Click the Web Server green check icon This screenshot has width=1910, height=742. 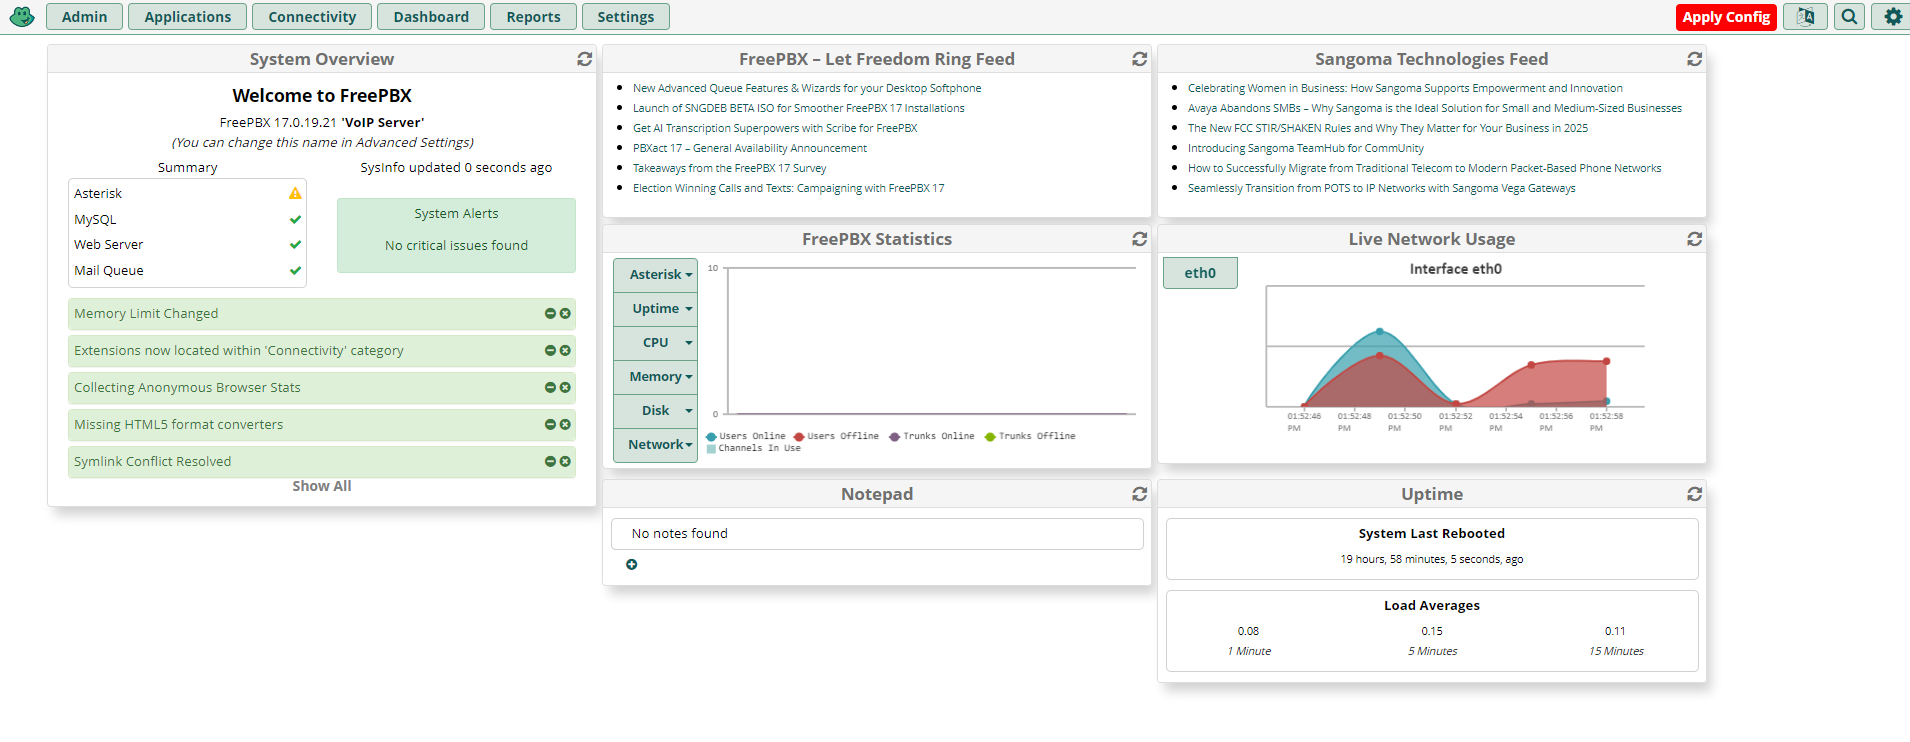click(x=295, y=244)
